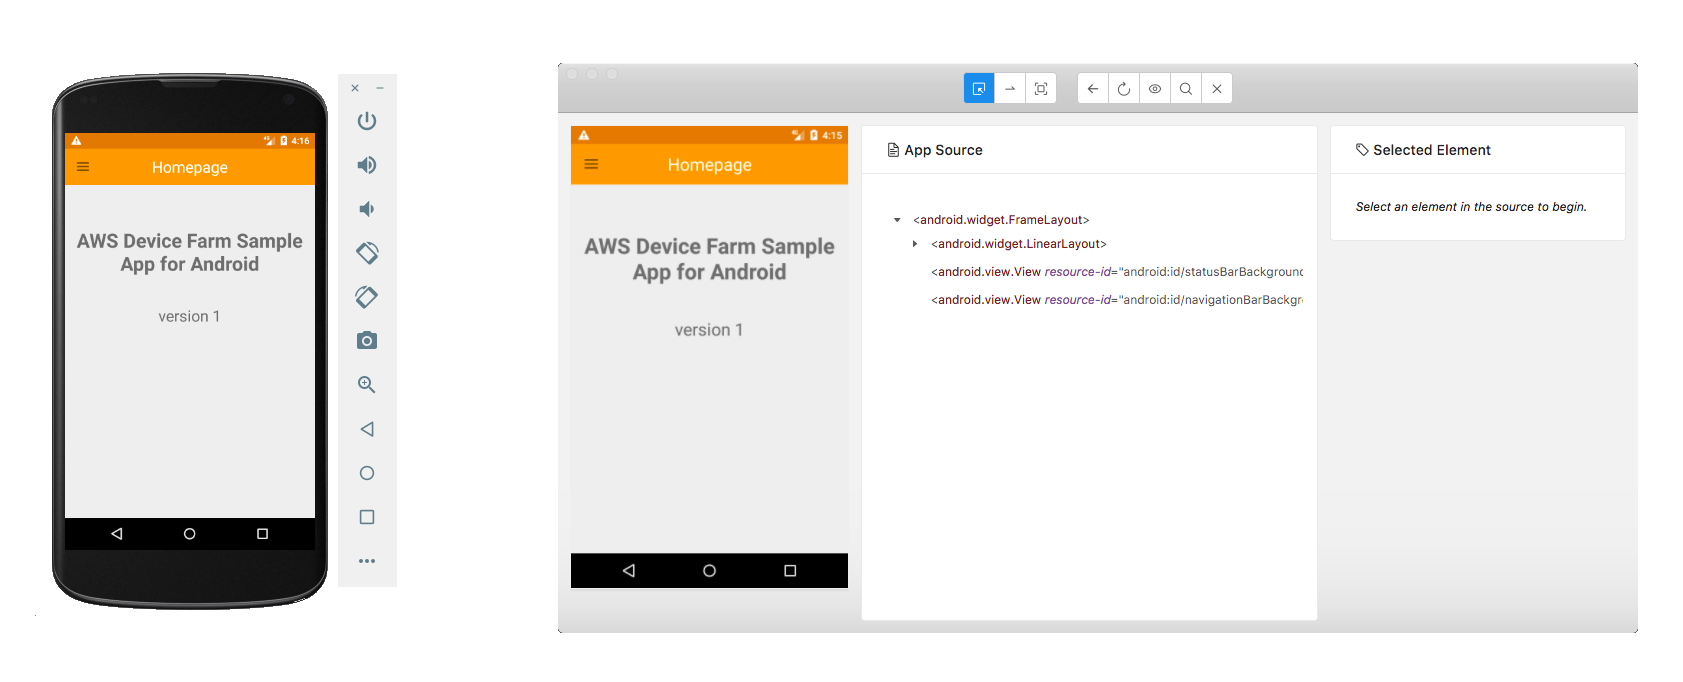Tap recents button in emulator navigation bar
Viewport: 1683px width, 682px height.
click(x=262, y=534)
